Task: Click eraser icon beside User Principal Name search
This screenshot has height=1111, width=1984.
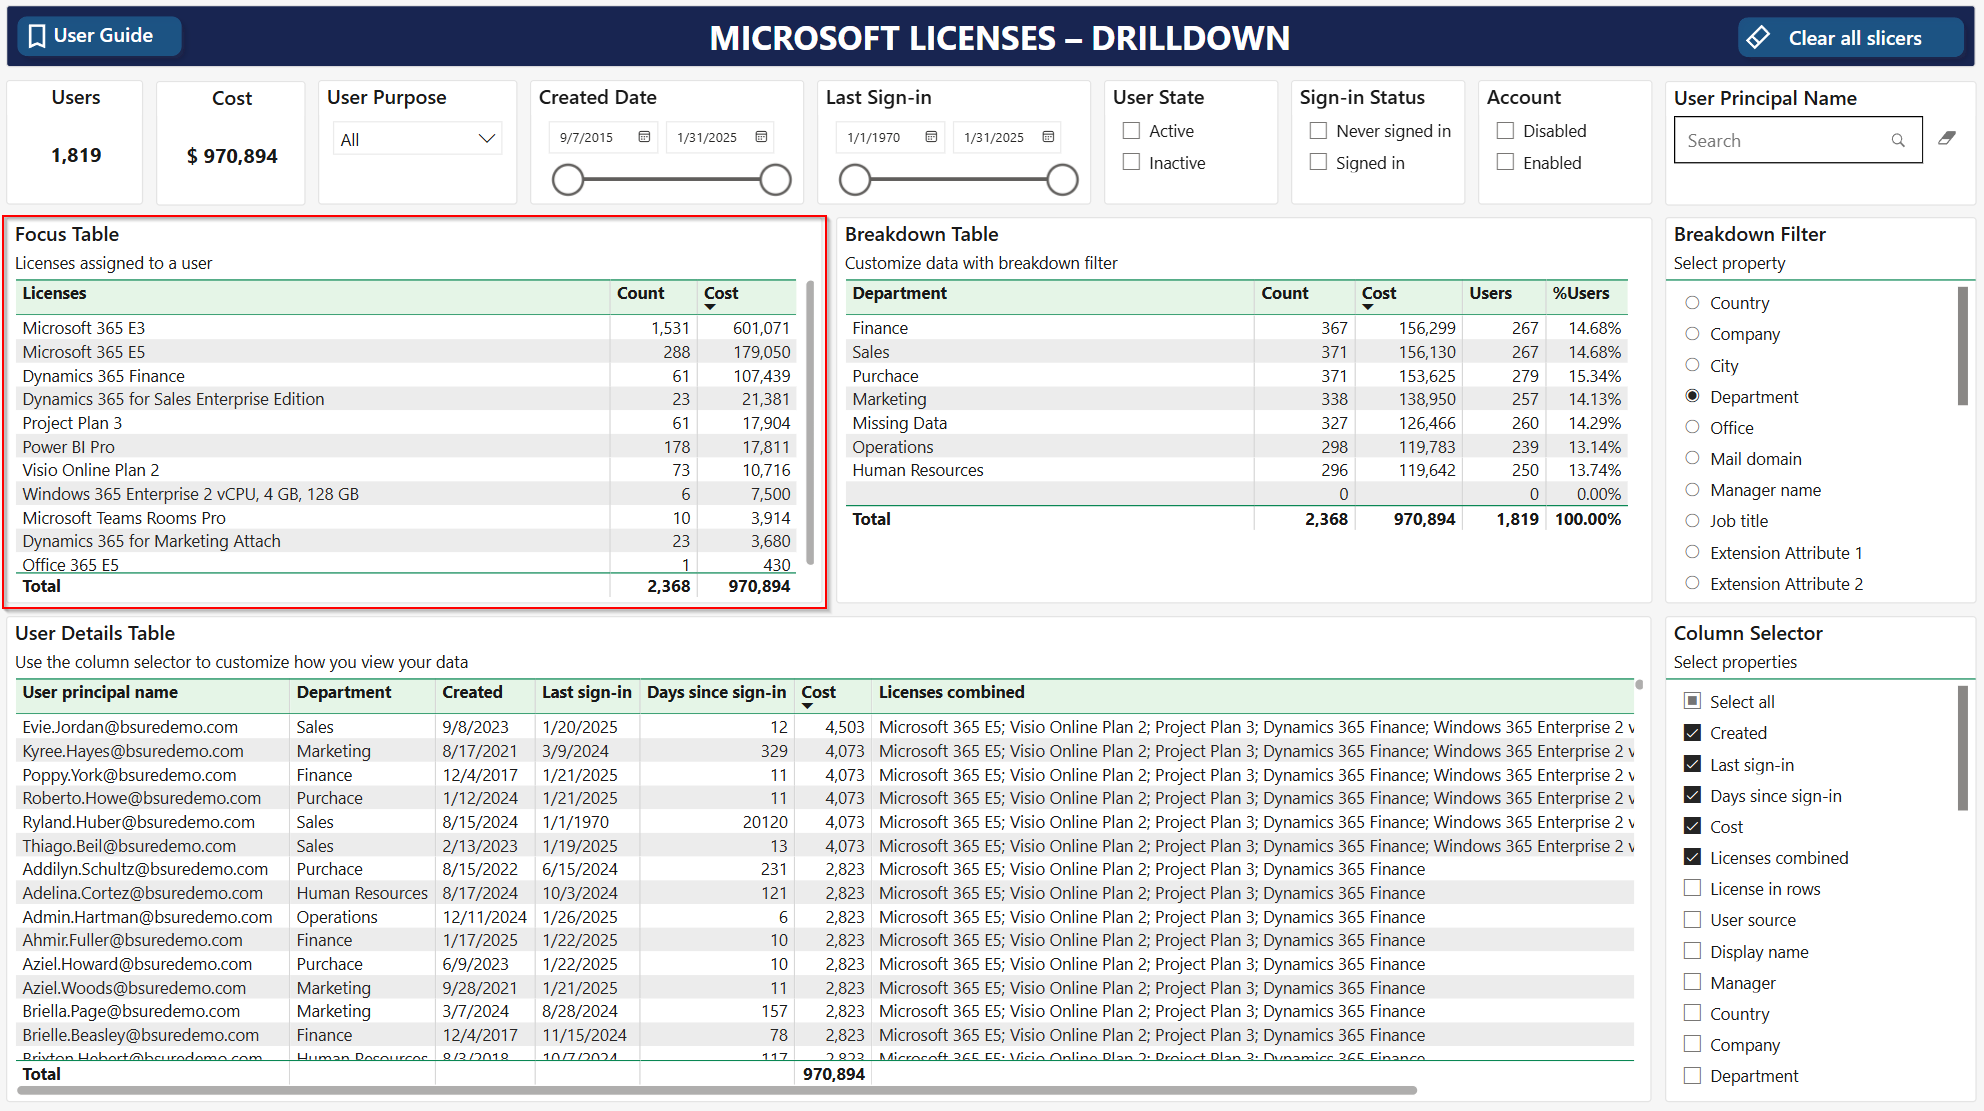Action: point(1946,139)
